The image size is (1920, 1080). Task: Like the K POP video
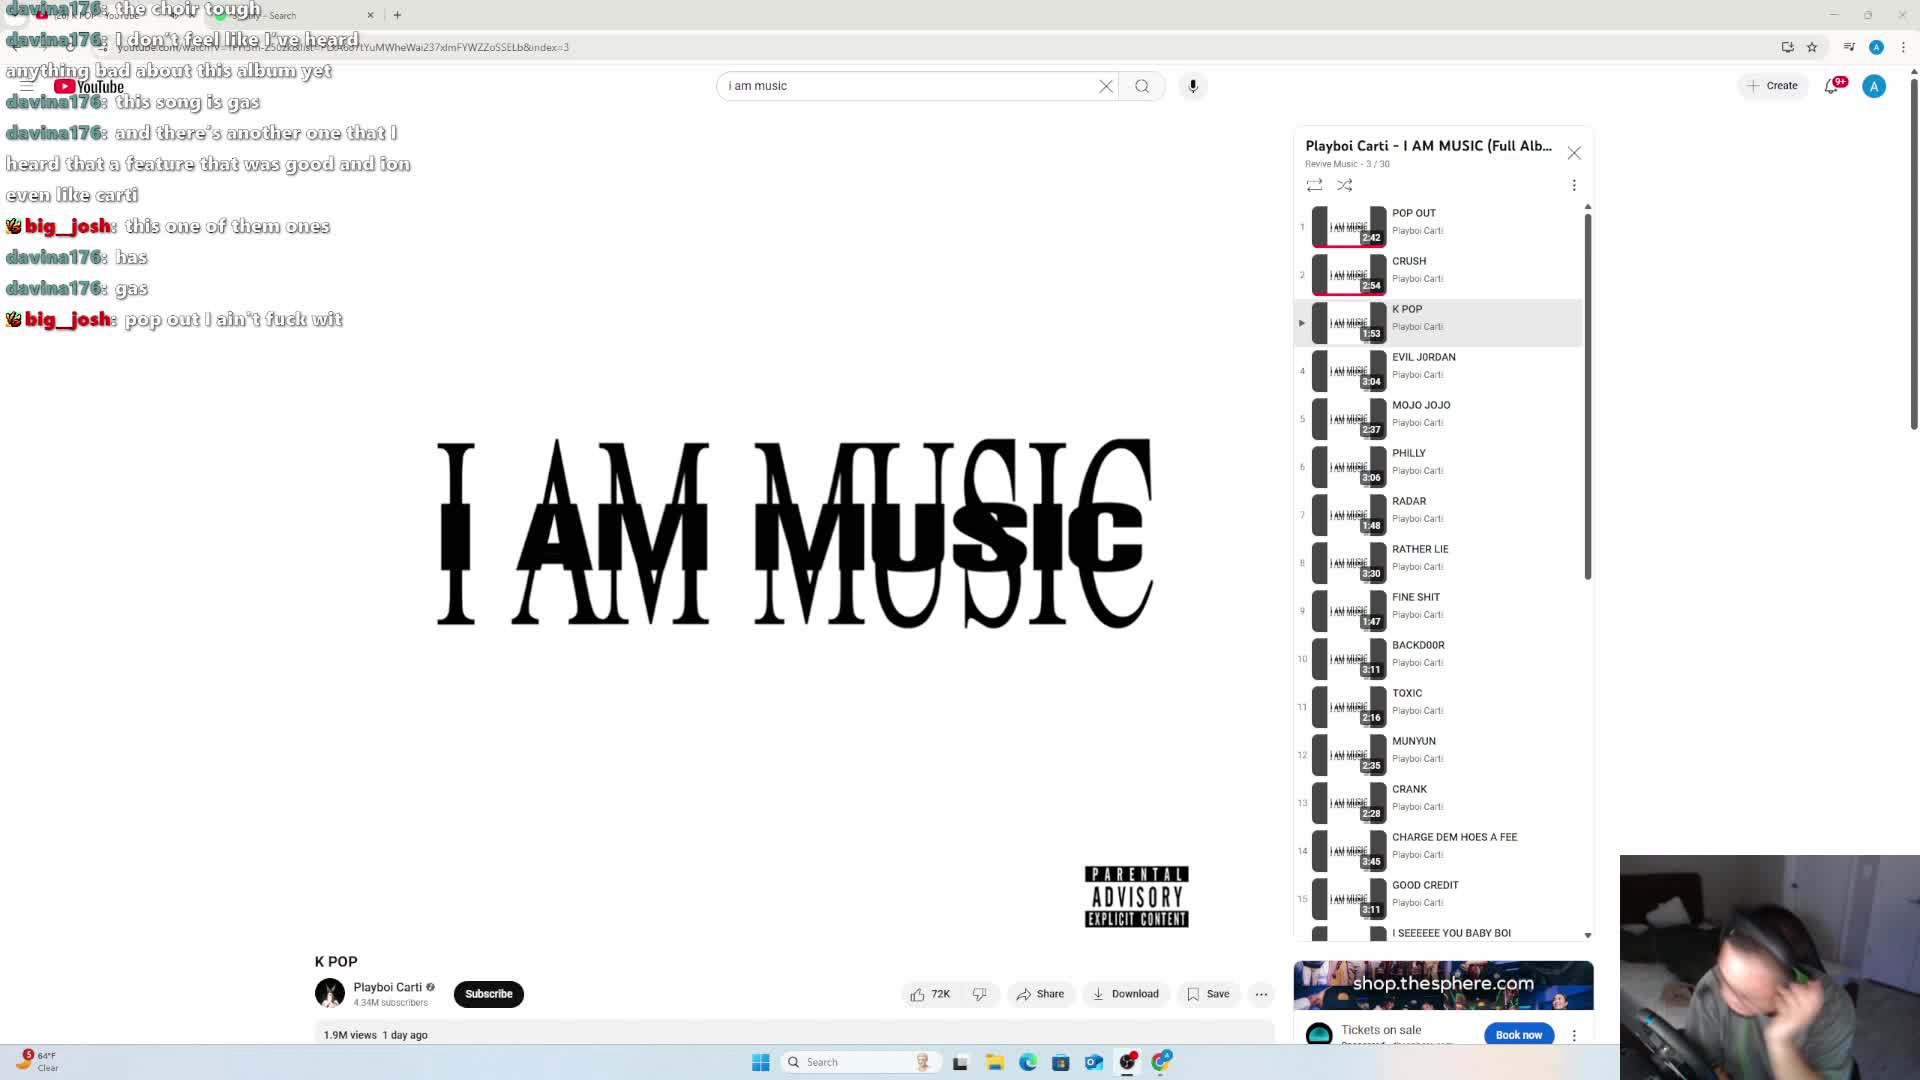point(931,994)
